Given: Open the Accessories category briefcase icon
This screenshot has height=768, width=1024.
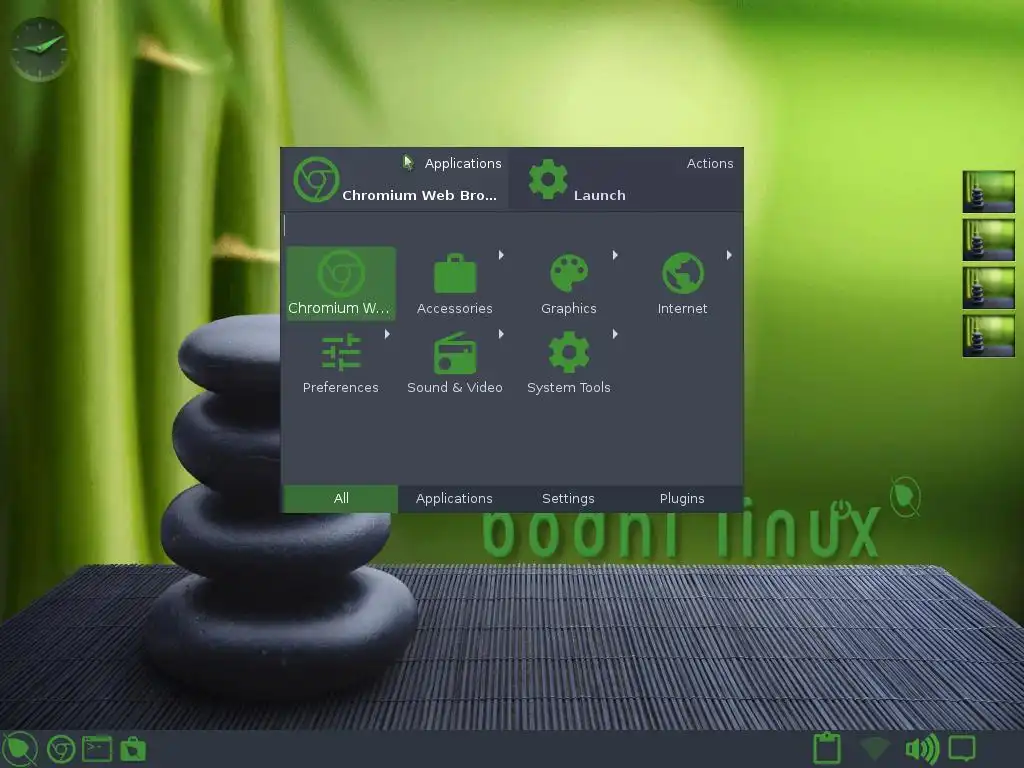Looking at the screenshot, I should click(x=455, y=273).
